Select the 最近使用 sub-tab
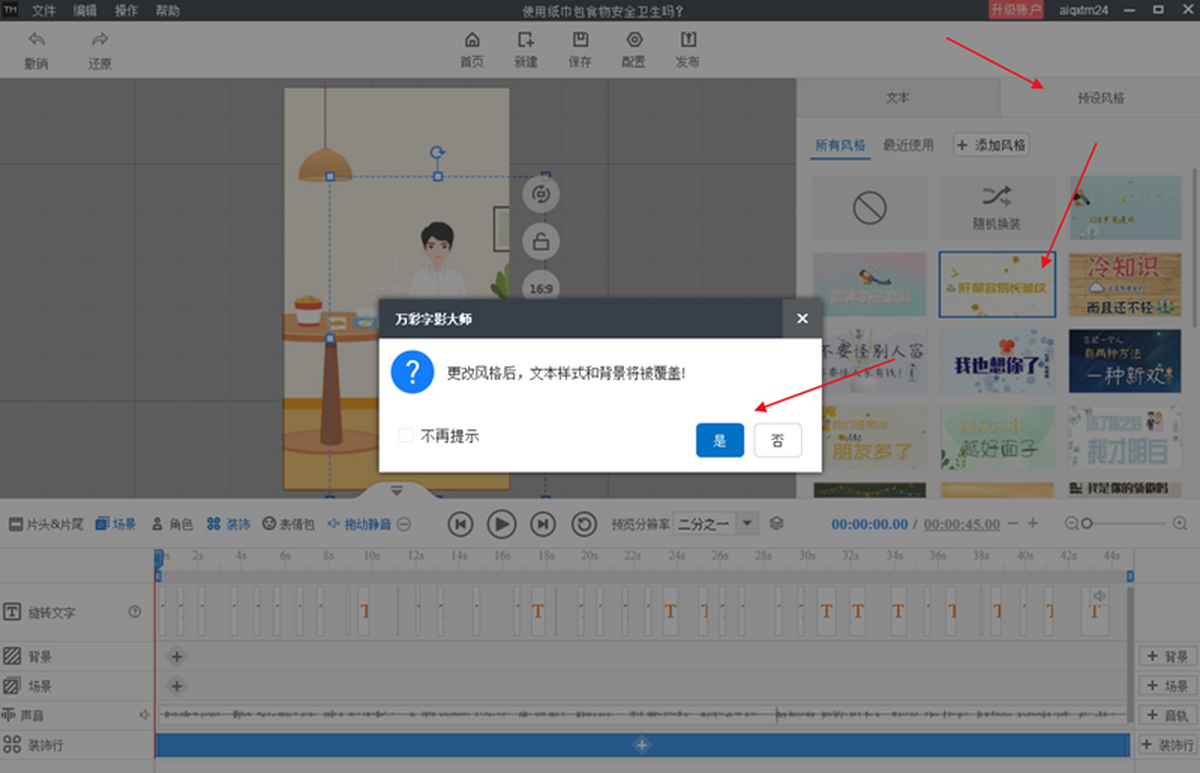1200x773 pixels. click(908, 145)
